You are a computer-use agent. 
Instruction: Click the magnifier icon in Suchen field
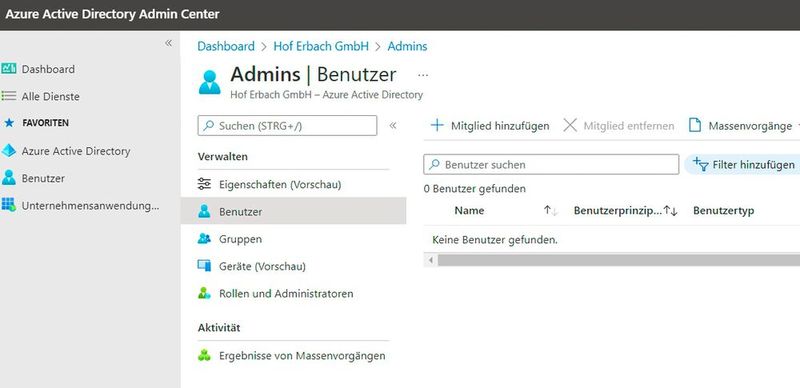pos(208,126)
